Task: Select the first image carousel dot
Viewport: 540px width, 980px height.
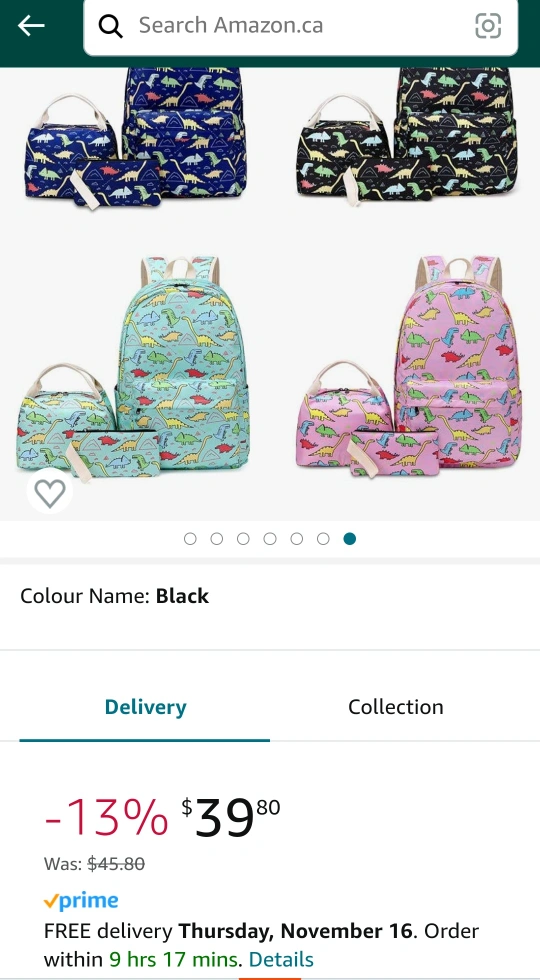Action: tap(190, 539)
